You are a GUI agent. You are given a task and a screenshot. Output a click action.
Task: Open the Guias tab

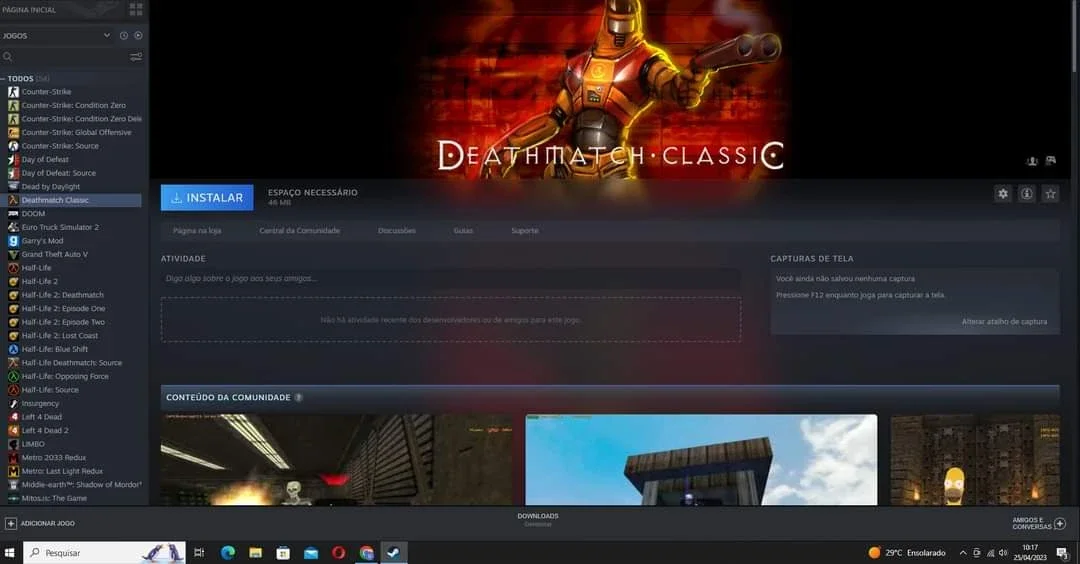tap(463, 231)
